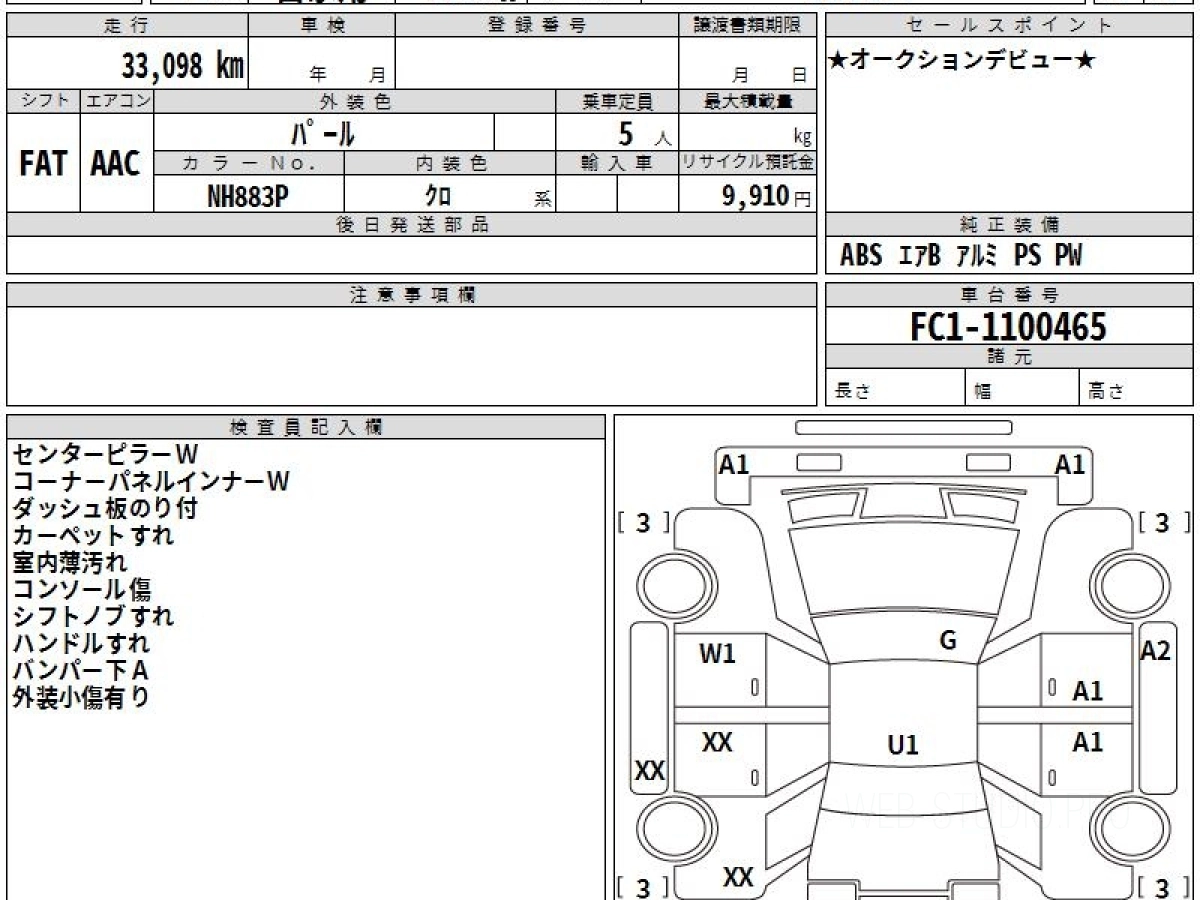
Task: Select the シフト label
Action: (x=43, y=101)
